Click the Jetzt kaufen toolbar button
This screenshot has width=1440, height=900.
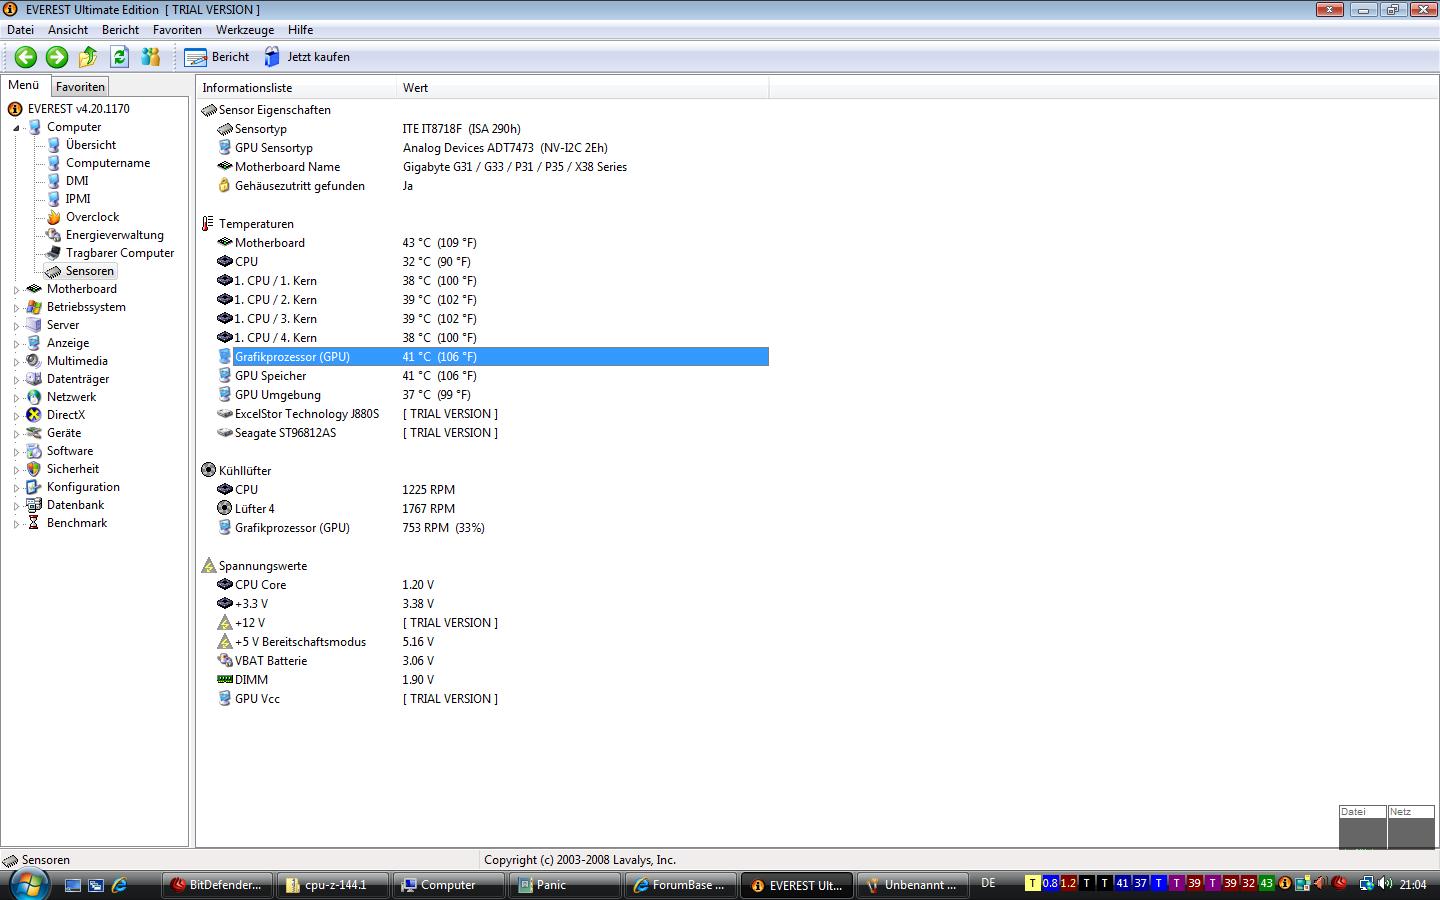pyautogui.click(x=307, y=57)
